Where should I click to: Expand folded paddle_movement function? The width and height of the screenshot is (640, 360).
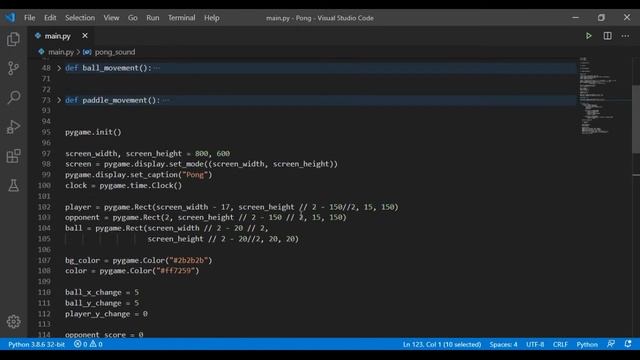coord(59,100)
